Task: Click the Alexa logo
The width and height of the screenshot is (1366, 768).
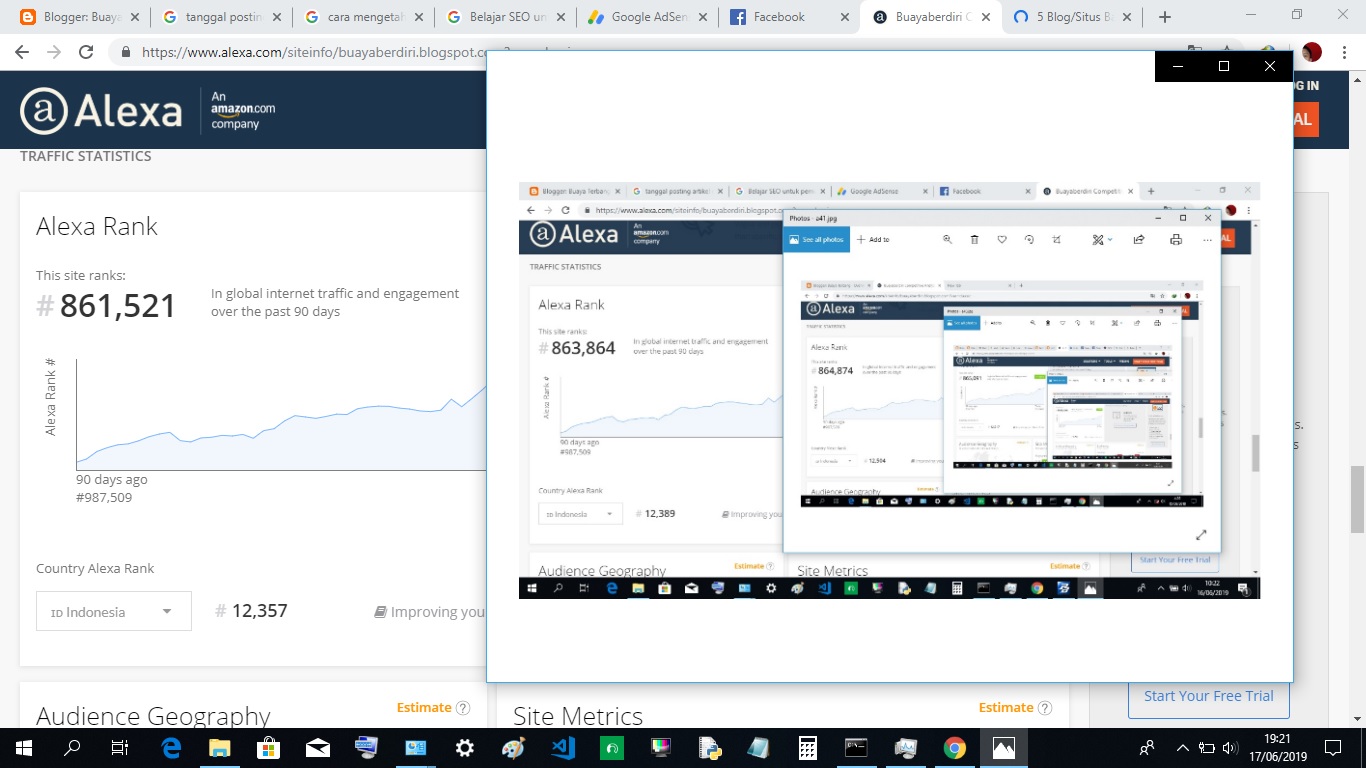Action: coord(102,110)
